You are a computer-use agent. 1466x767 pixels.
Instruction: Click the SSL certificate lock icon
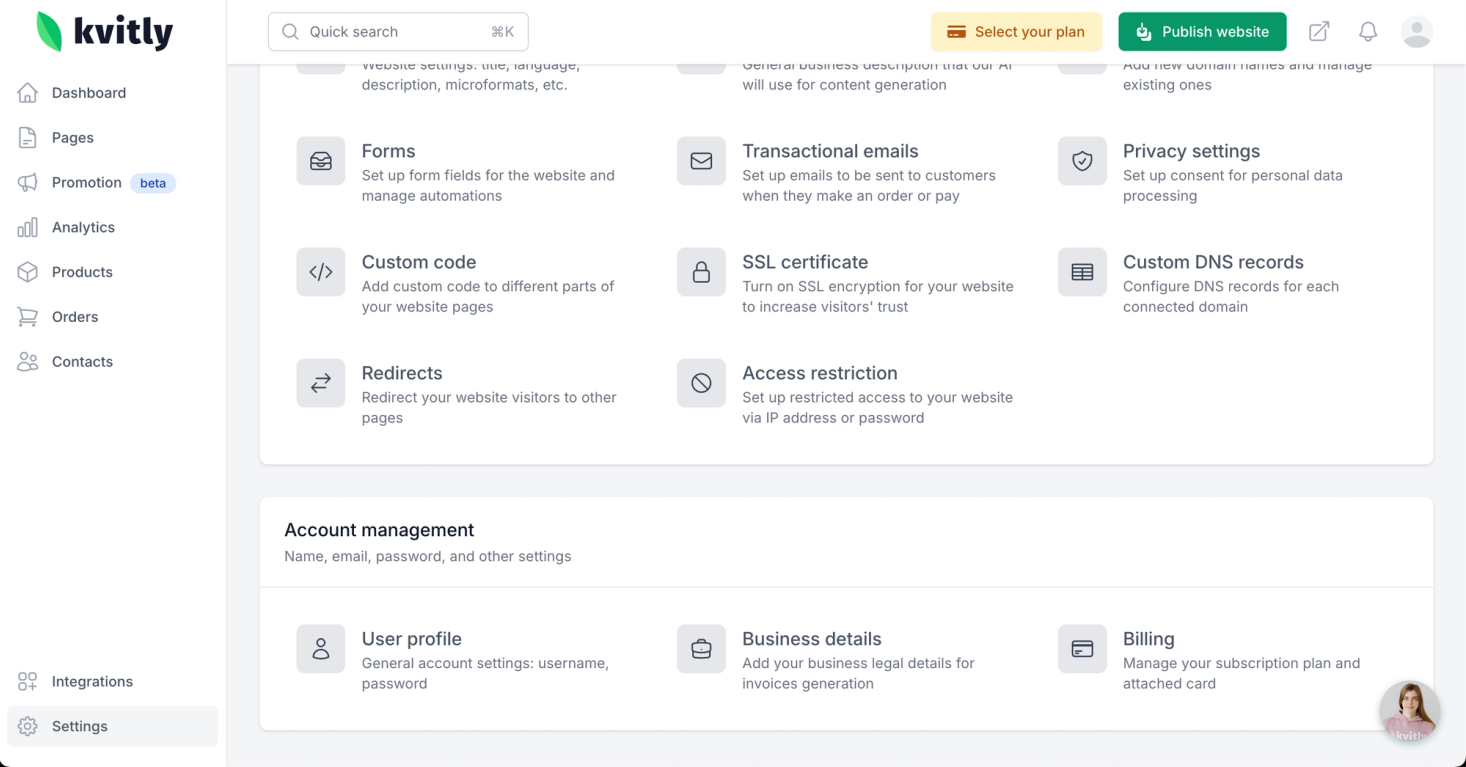701,272
